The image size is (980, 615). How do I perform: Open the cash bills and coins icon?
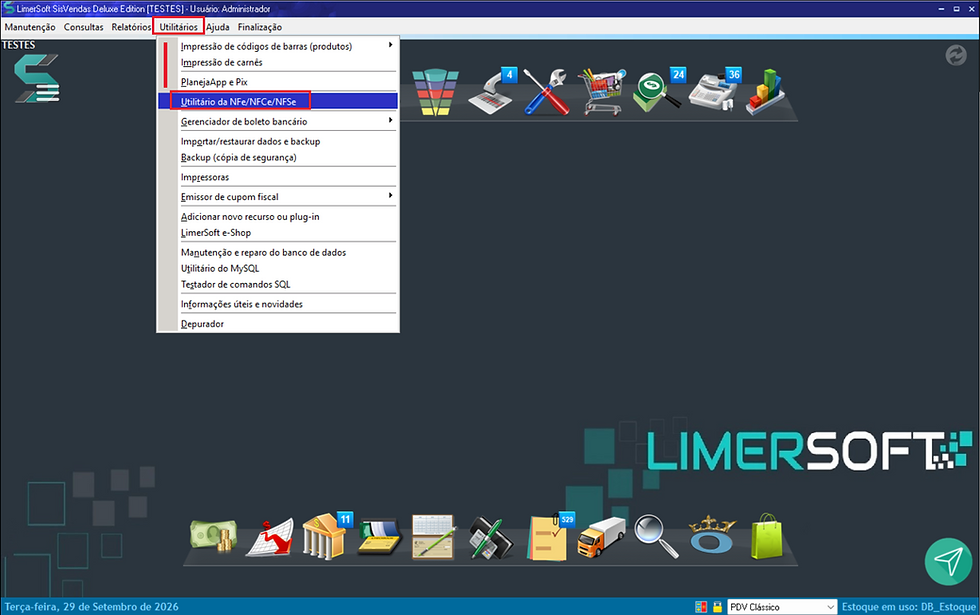(214, 536)
